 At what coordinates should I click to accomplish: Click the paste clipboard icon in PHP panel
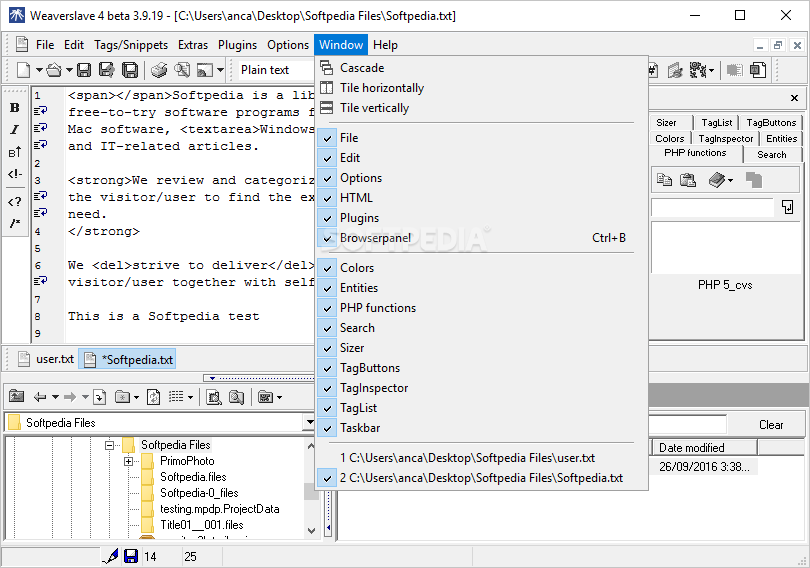688,180
